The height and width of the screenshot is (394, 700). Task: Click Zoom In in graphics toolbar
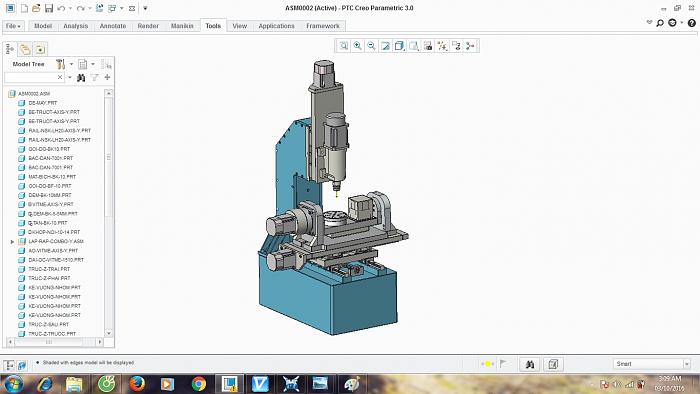(x=358, y=46)
